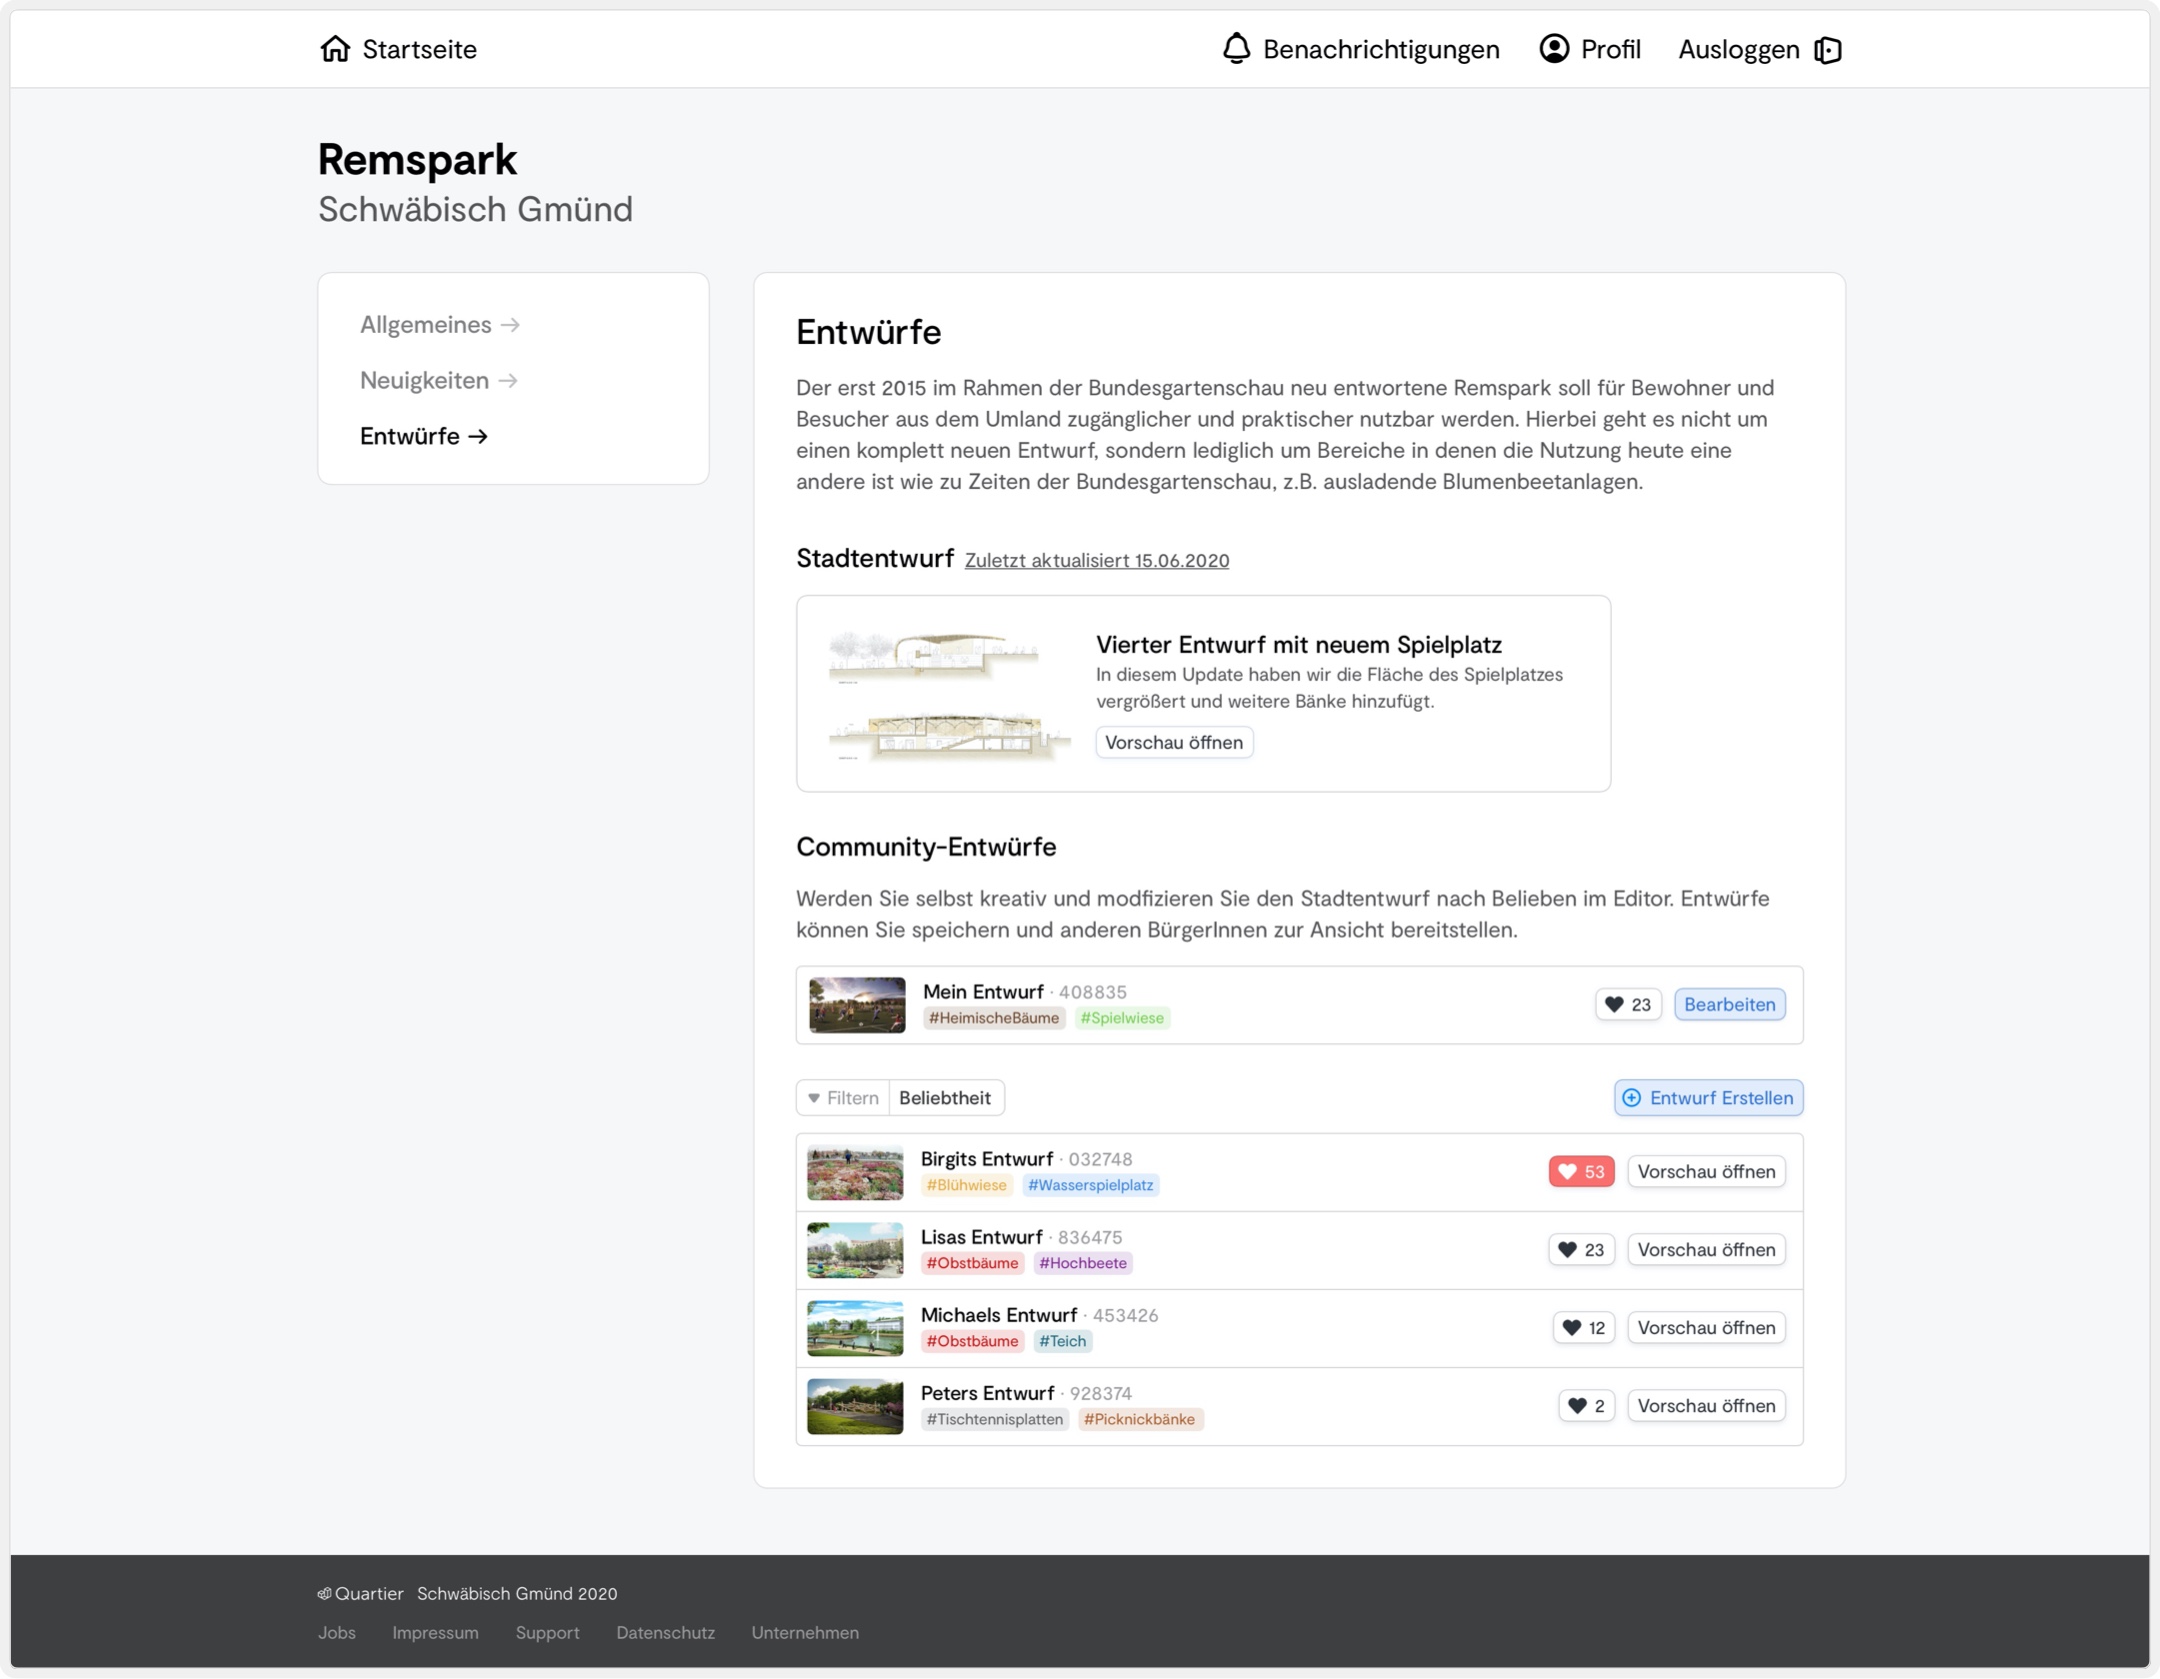The height and width of the screenshot is (1679, 2160).
Task: Click the arrow next to Neuigkeiten
Action: point(508,381)
